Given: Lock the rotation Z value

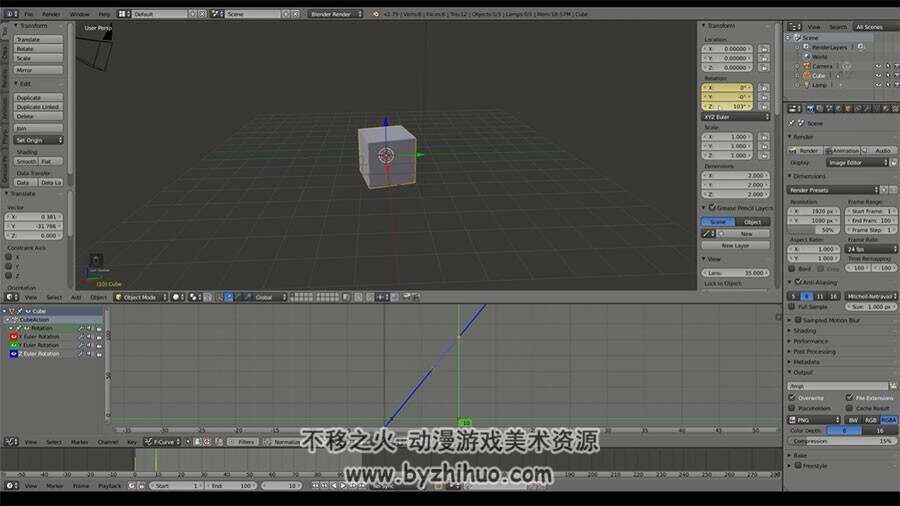Looking at the screenshot, I should 763,107.
